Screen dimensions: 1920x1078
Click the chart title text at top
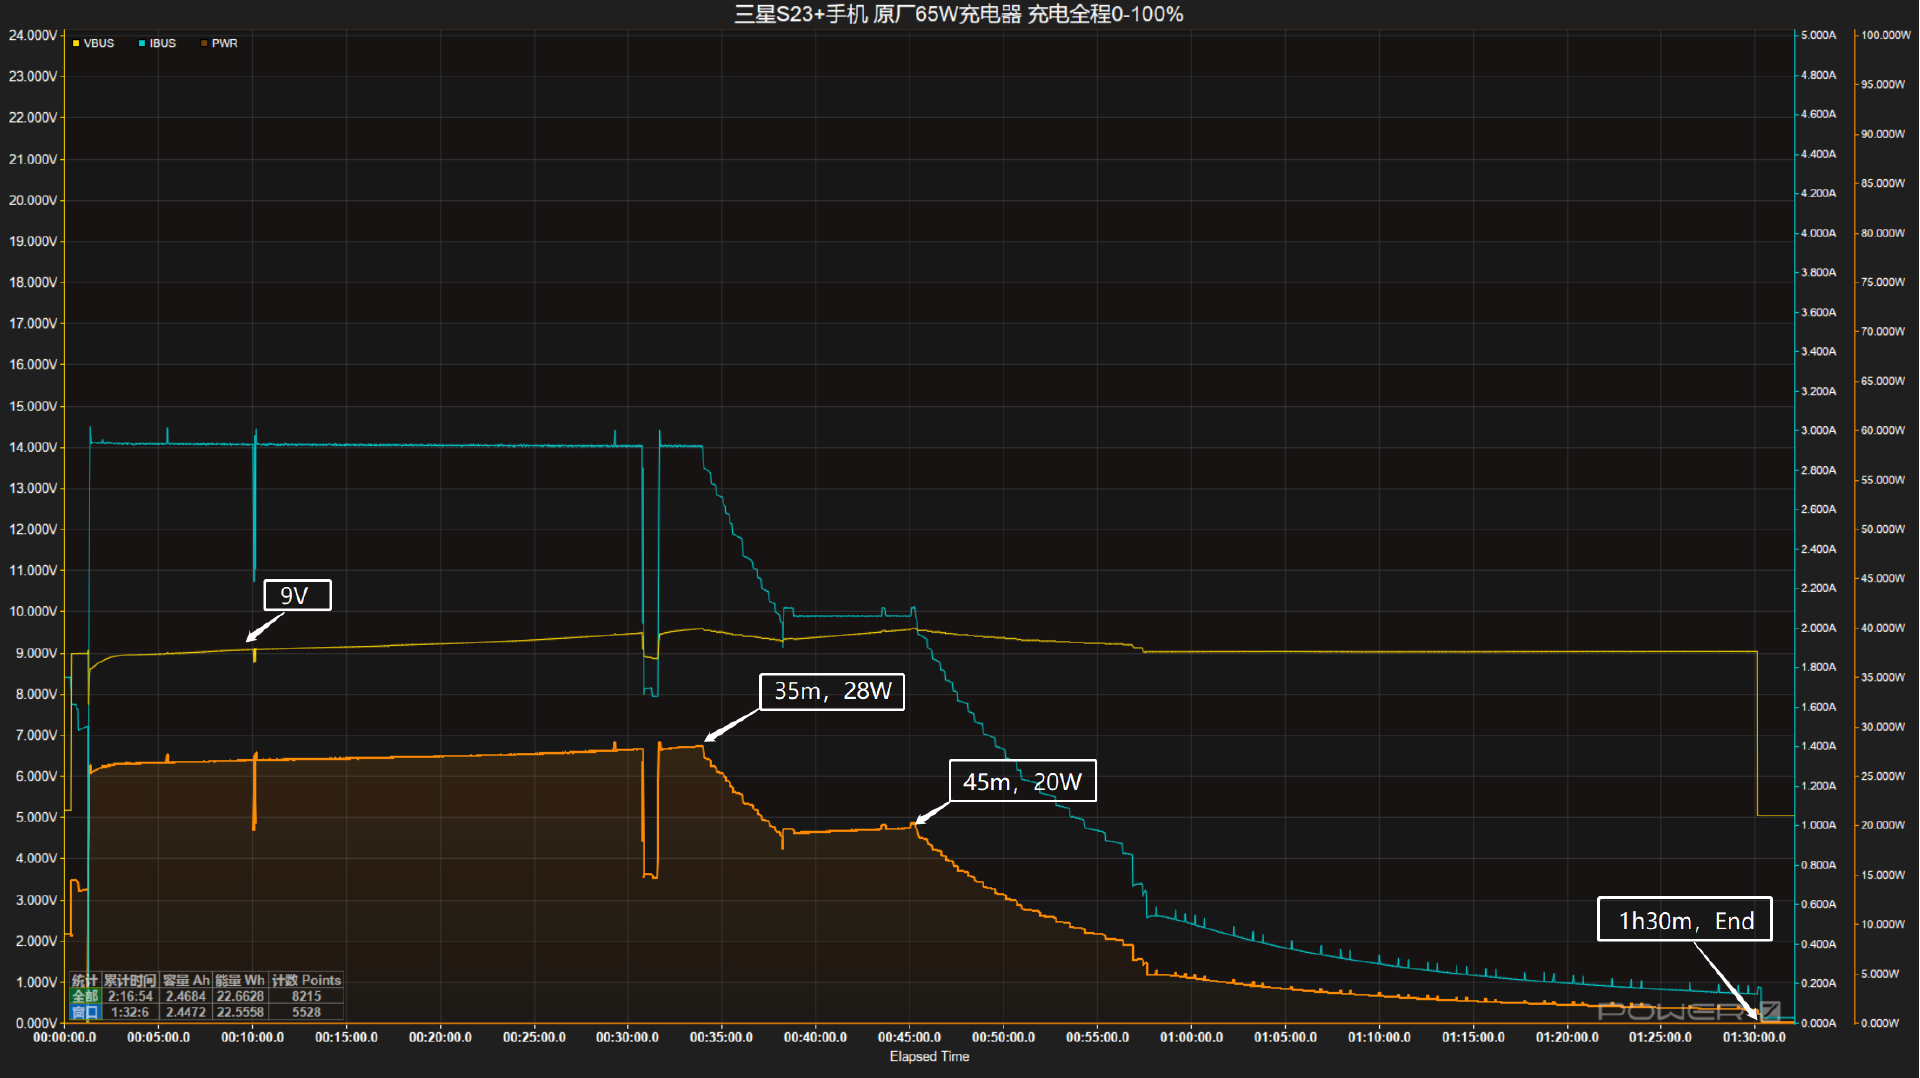[x=958, y=14]
